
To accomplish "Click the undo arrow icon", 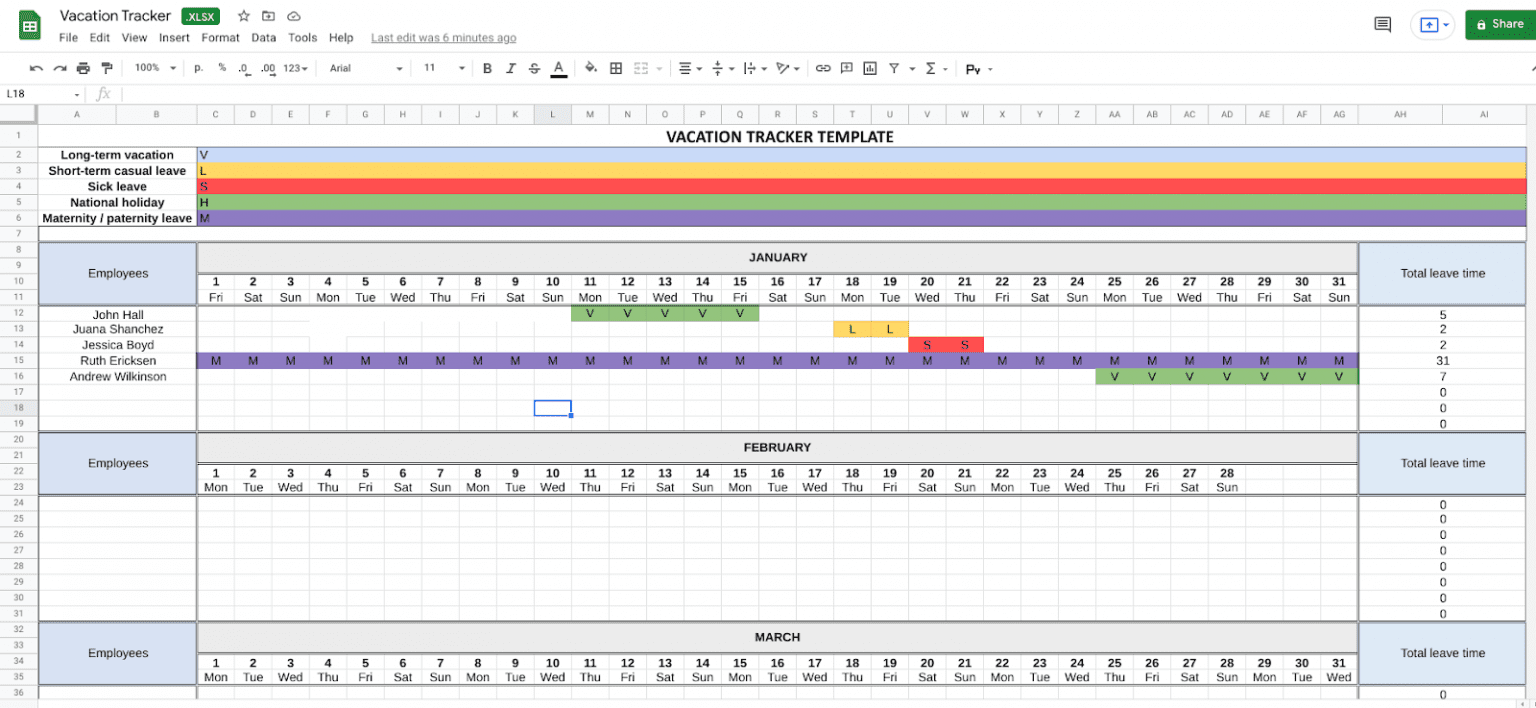I will (x=36, y=68).
